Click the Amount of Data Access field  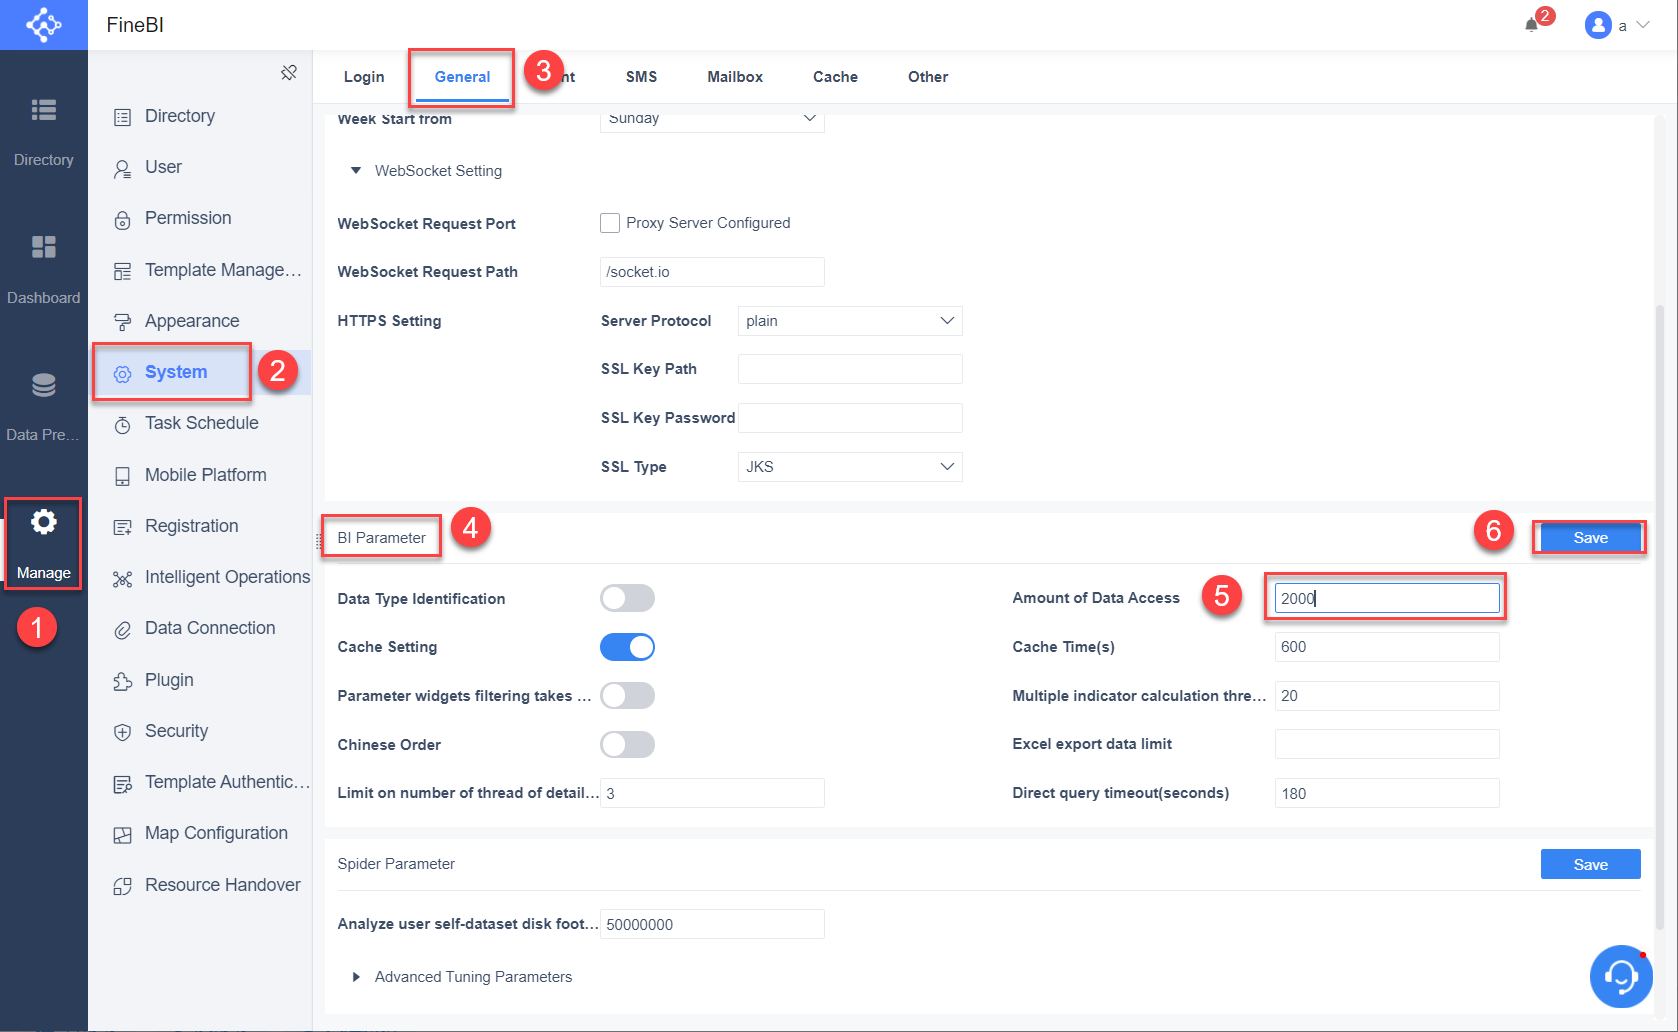coord(1387,598)
